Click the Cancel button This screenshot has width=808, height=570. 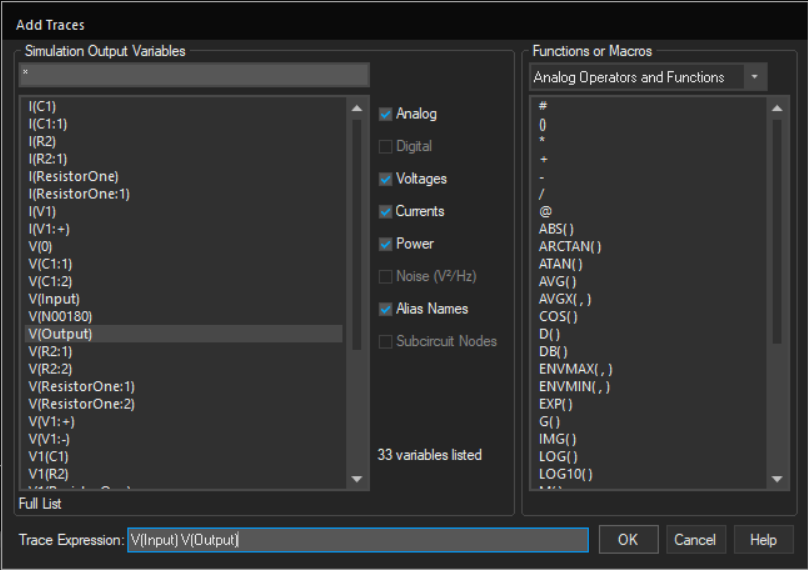pyautogui.click(x=695, y=540)
